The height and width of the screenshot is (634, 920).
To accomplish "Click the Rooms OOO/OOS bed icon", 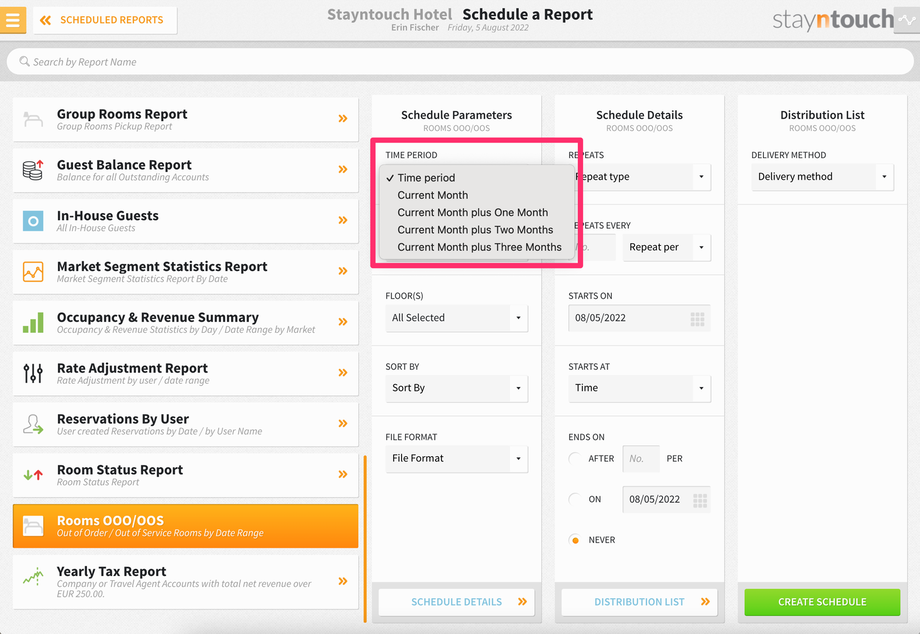I will tap(33, 525).
